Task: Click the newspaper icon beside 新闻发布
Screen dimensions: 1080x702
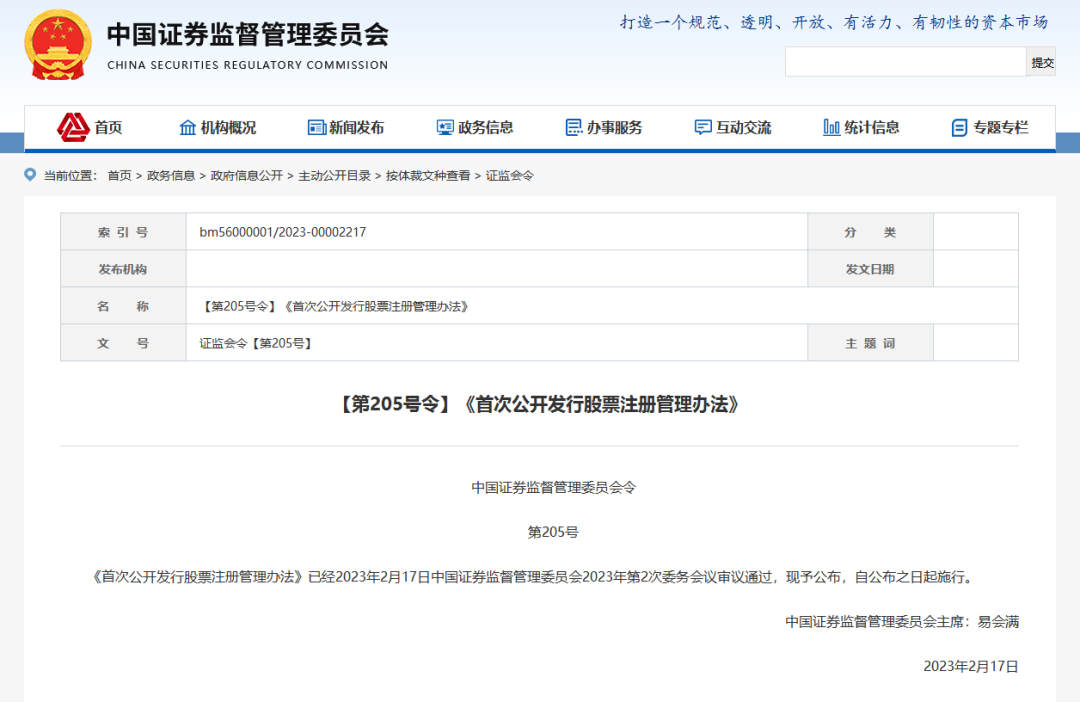Action: point(317,127)
